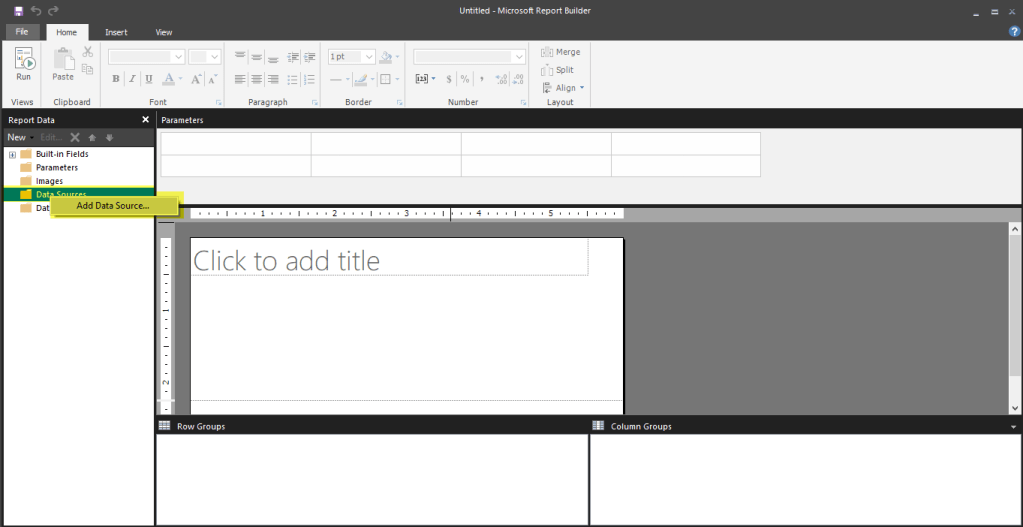Click the percent format icon
Viewport: 1023px width, 527px height.
(x=465, y=79)
